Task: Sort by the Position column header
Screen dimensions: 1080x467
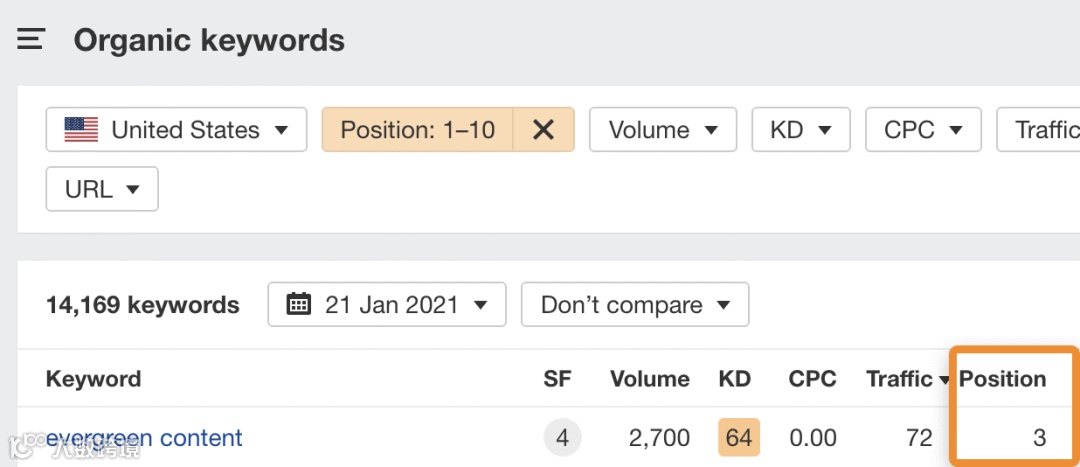Action: pos(1002,379)
